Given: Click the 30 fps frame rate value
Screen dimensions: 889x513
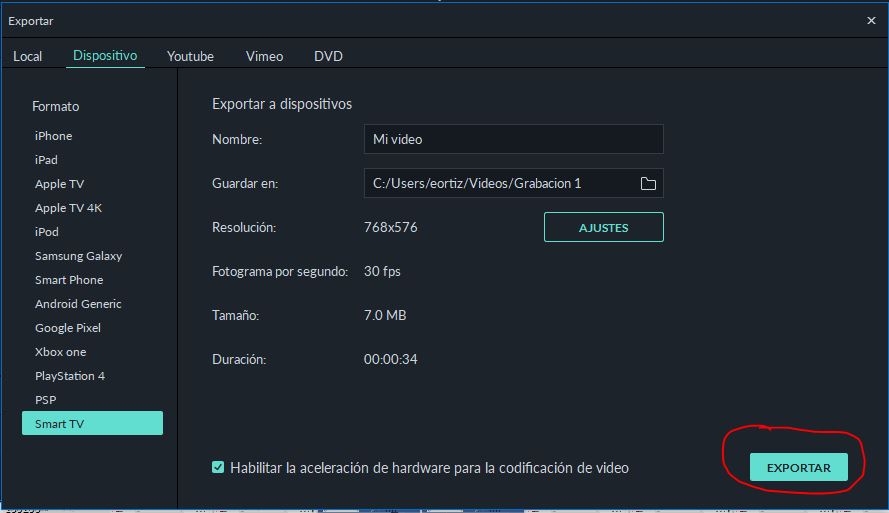Looking at the screenshot, I should pyautogui.click(x=382, y=271).
